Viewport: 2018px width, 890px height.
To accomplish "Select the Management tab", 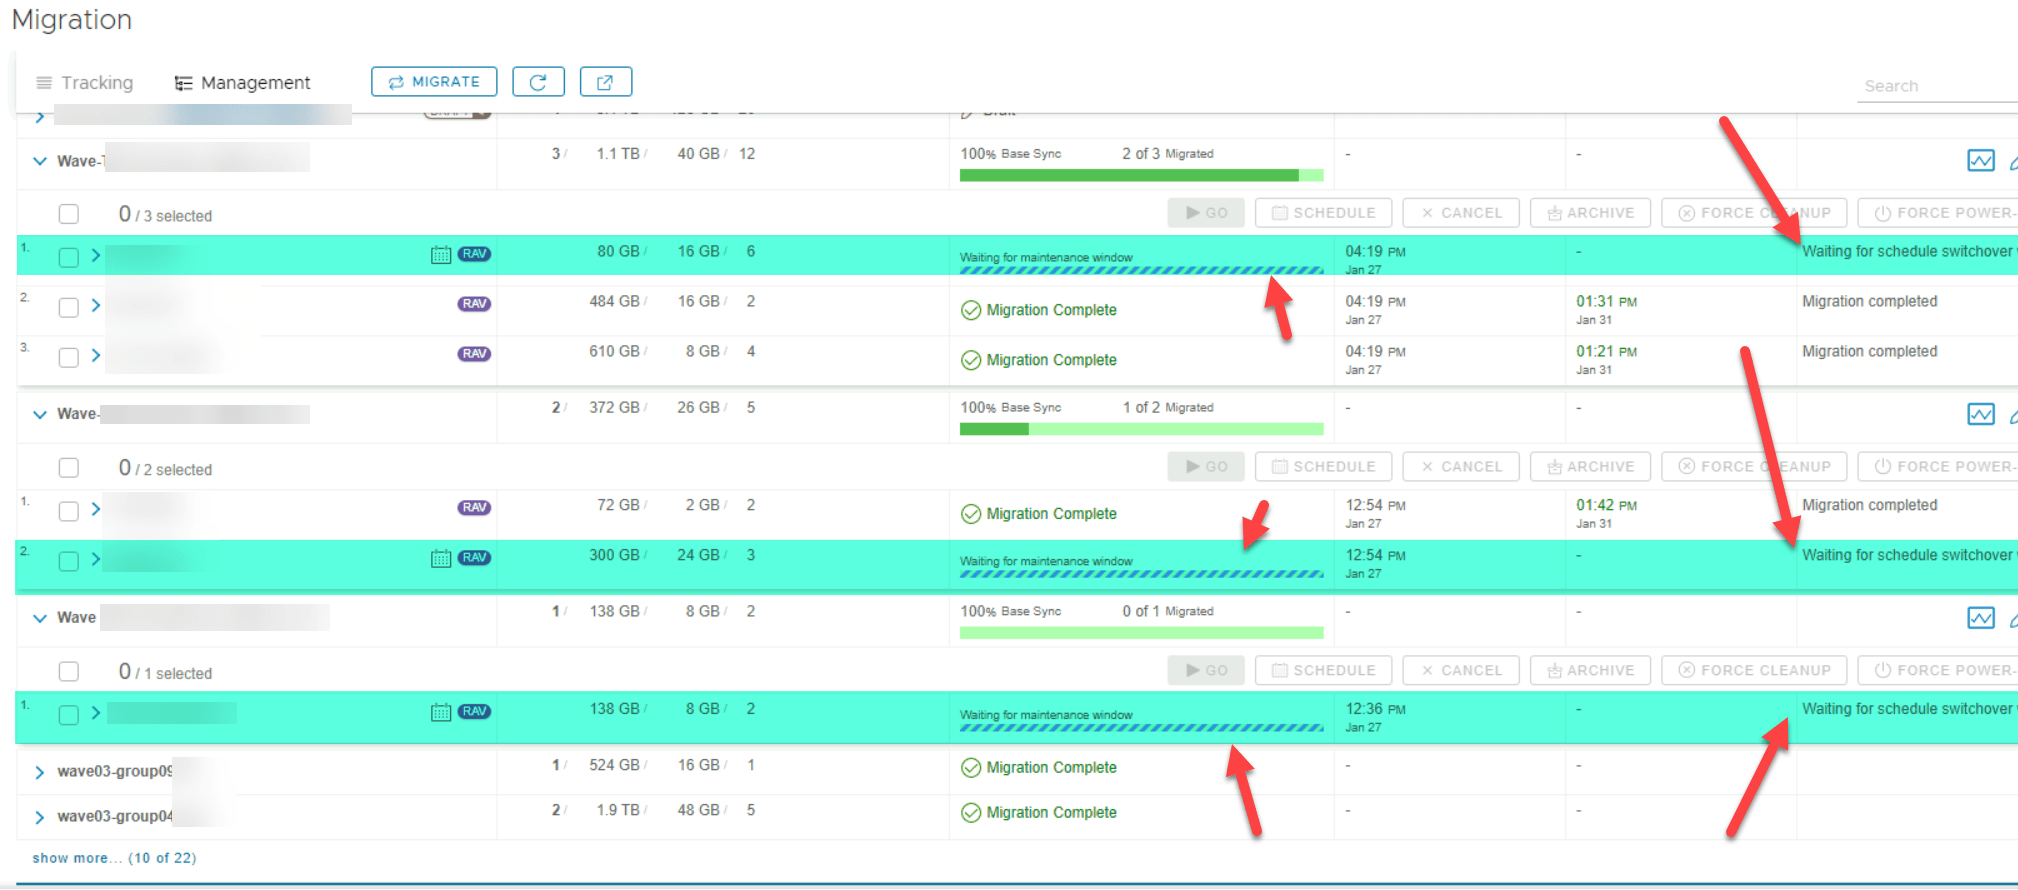I will tap(243, 83).
